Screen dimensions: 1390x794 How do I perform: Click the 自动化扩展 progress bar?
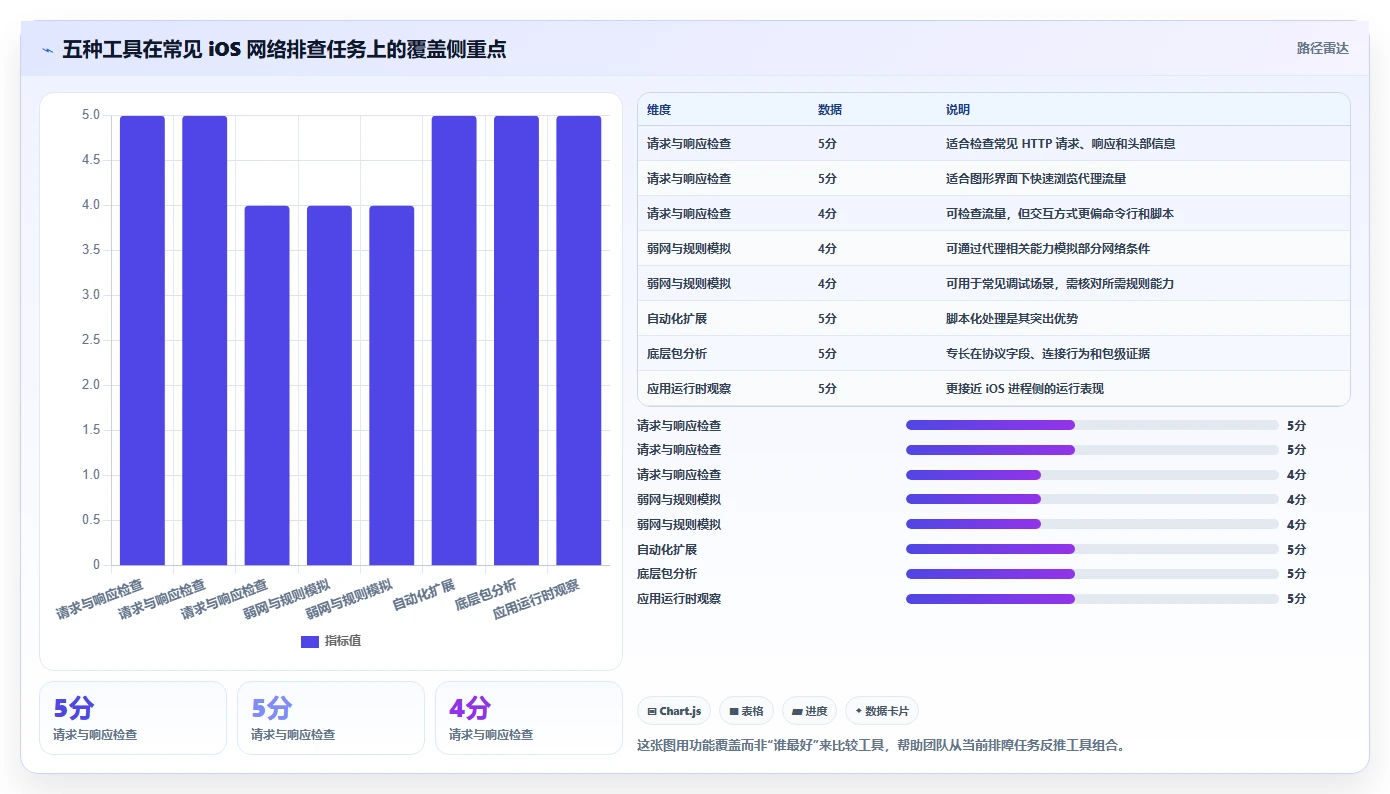[x=1092, y=549]
